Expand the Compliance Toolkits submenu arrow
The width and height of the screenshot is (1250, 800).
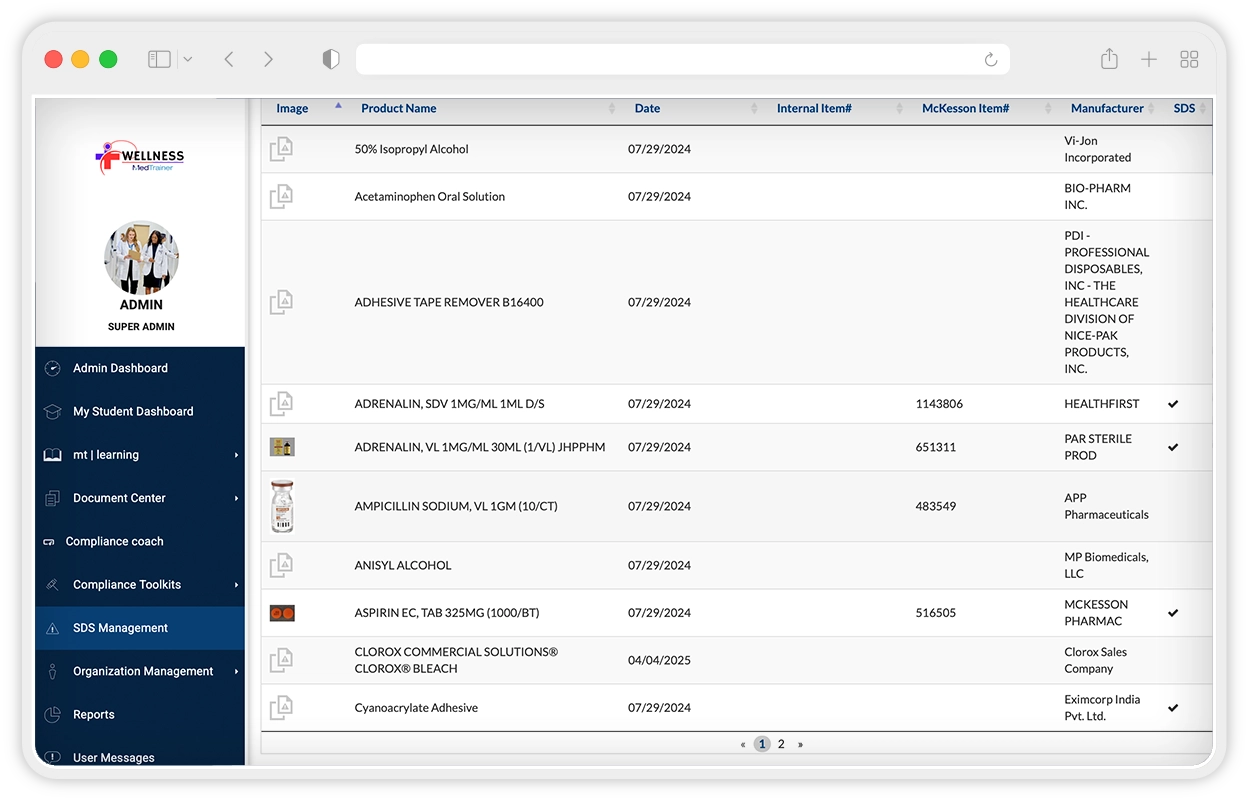click(237, 585)
